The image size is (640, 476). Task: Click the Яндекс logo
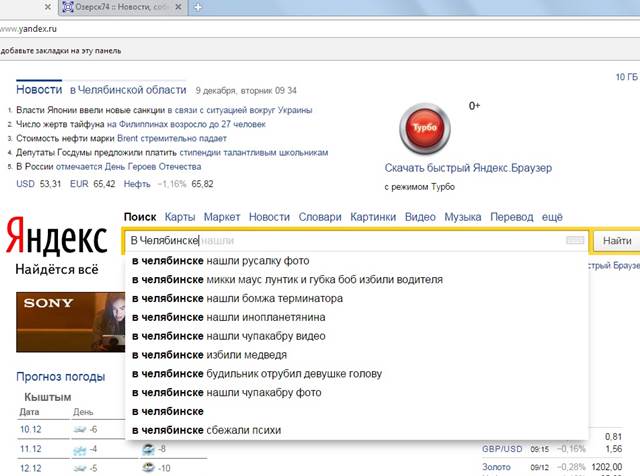57,237
